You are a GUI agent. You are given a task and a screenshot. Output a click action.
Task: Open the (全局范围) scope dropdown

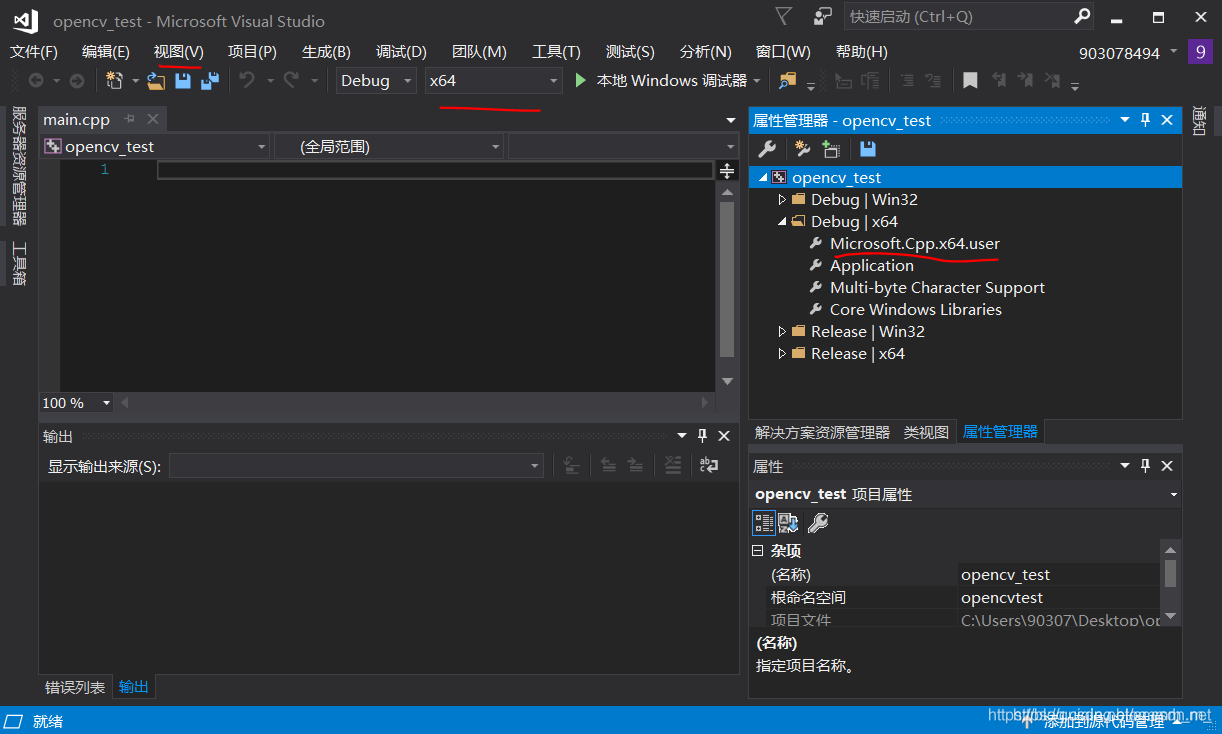pos(389,147)
